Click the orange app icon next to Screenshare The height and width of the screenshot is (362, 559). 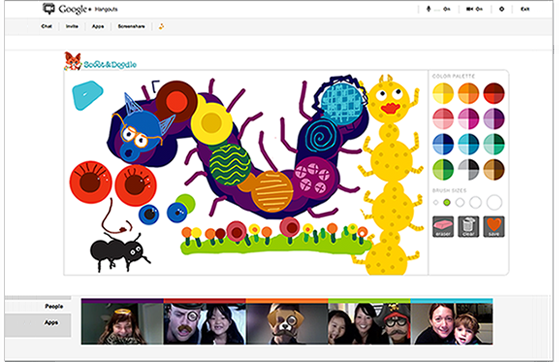click(161, 26)
